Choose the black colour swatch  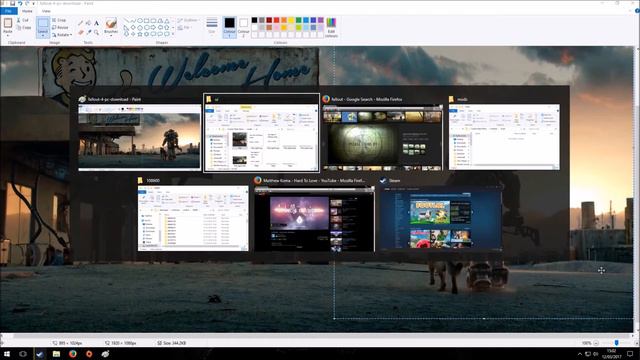click(x=254, y=20)
